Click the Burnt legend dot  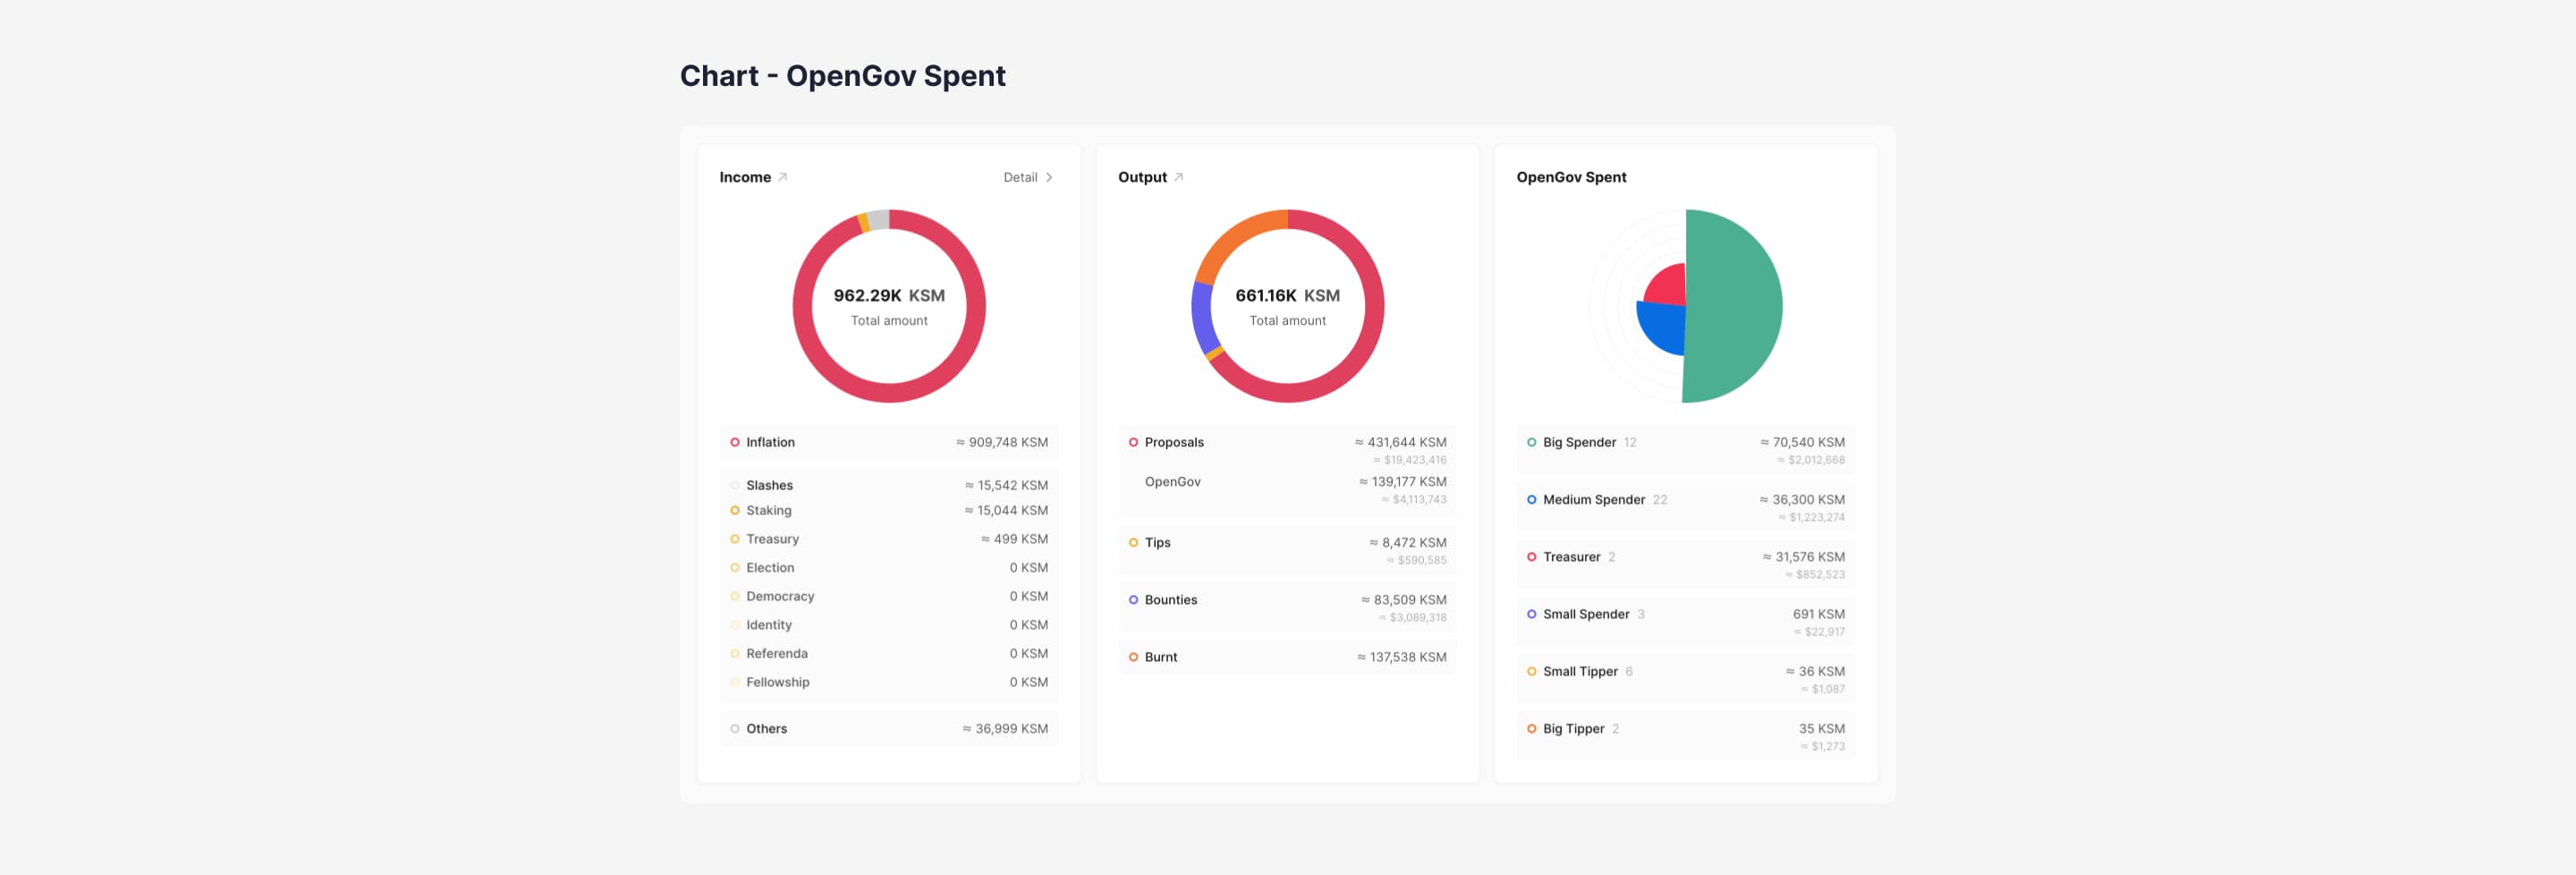(x=1133, y=657)
